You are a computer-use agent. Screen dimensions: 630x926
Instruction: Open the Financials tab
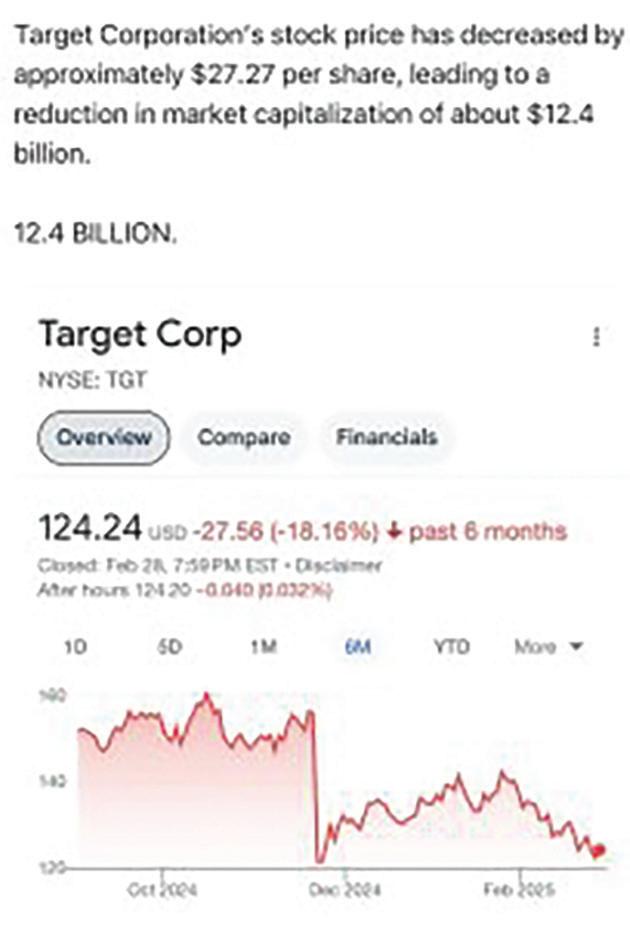(x=387, y=438)
